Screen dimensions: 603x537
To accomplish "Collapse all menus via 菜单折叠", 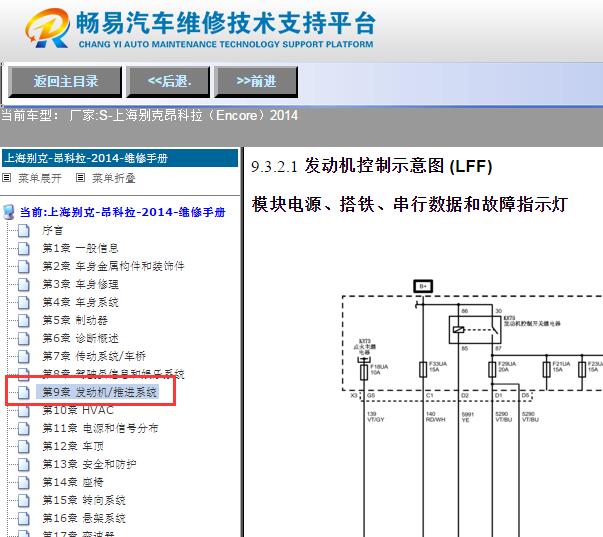I will pos(114,178).
